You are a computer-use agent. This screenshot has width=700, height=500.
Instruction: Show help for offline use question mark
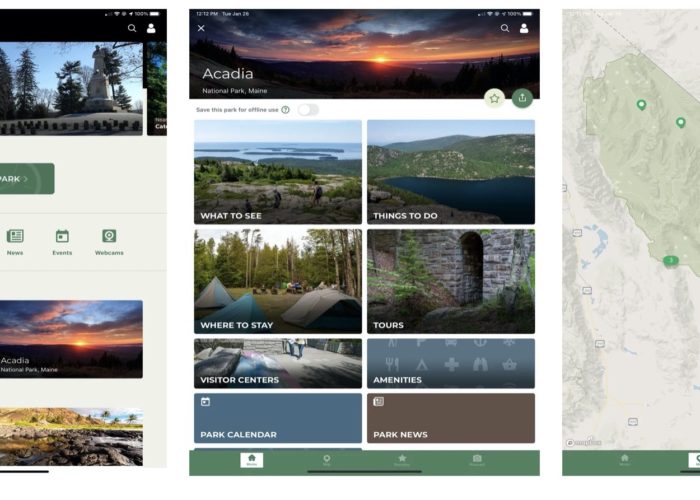[x=285, y=110]
